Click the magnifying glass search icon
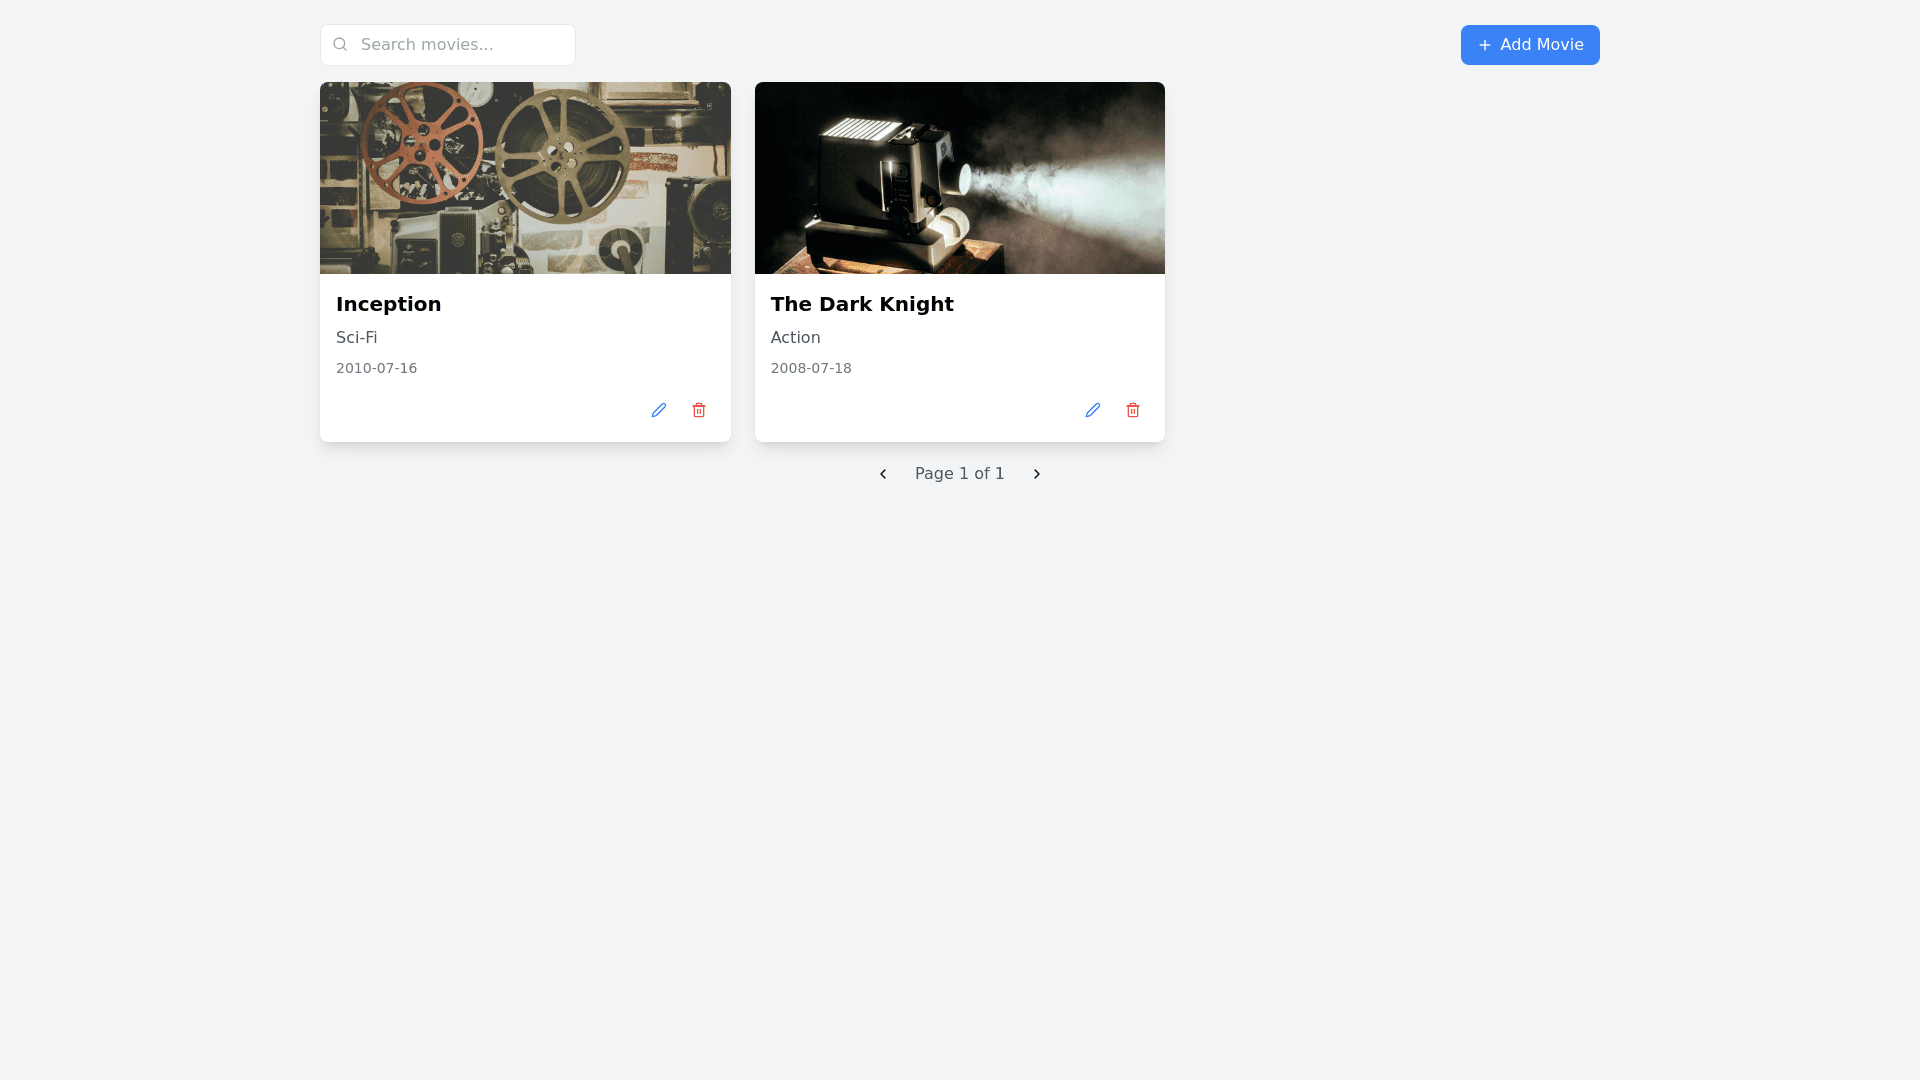The image size is (1920, 1080). 340,44
